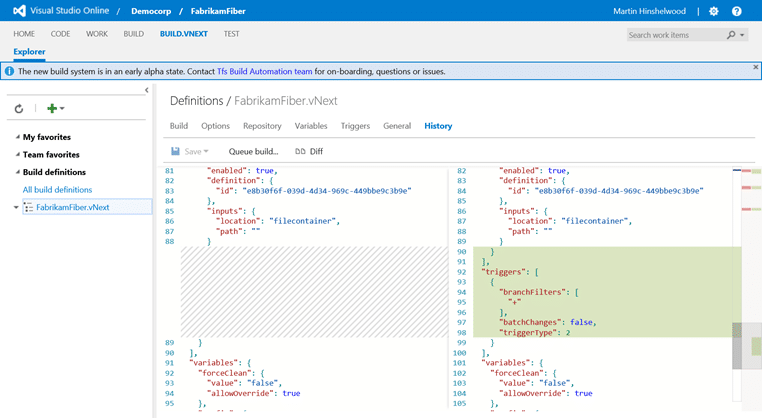Go to the WORK hub
The width and height of the screenshot is (762, 418).
coord(97,34)
